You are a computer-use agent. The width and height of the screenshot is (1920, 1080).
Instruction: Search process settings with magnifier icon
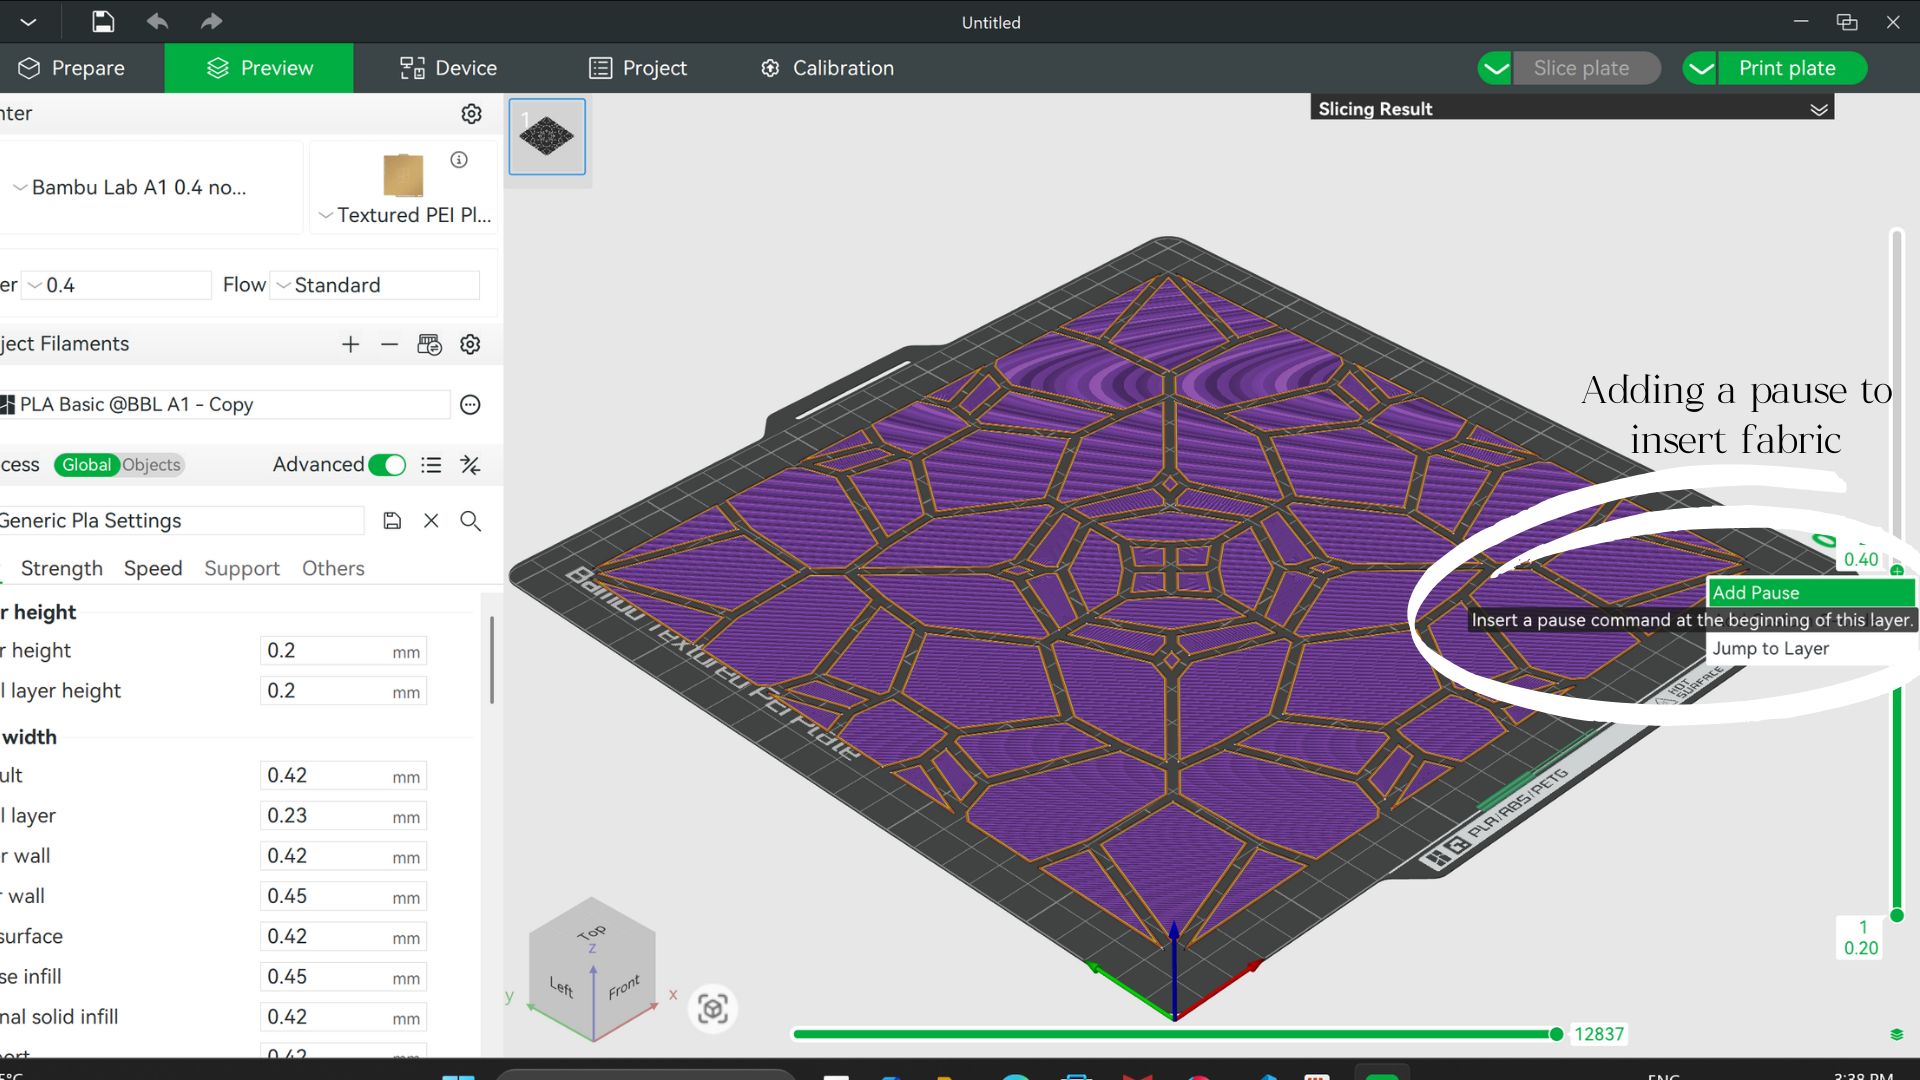(x=470, y=521)
